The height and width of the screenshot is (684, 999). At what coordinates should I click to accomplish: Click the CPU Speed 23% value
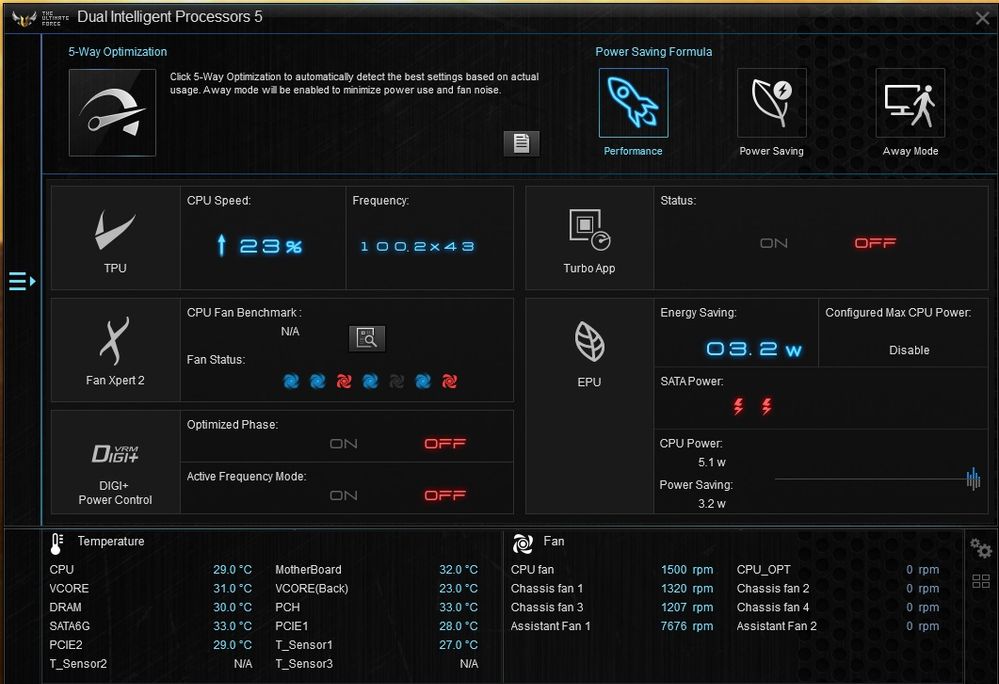[x=259, y=246]
